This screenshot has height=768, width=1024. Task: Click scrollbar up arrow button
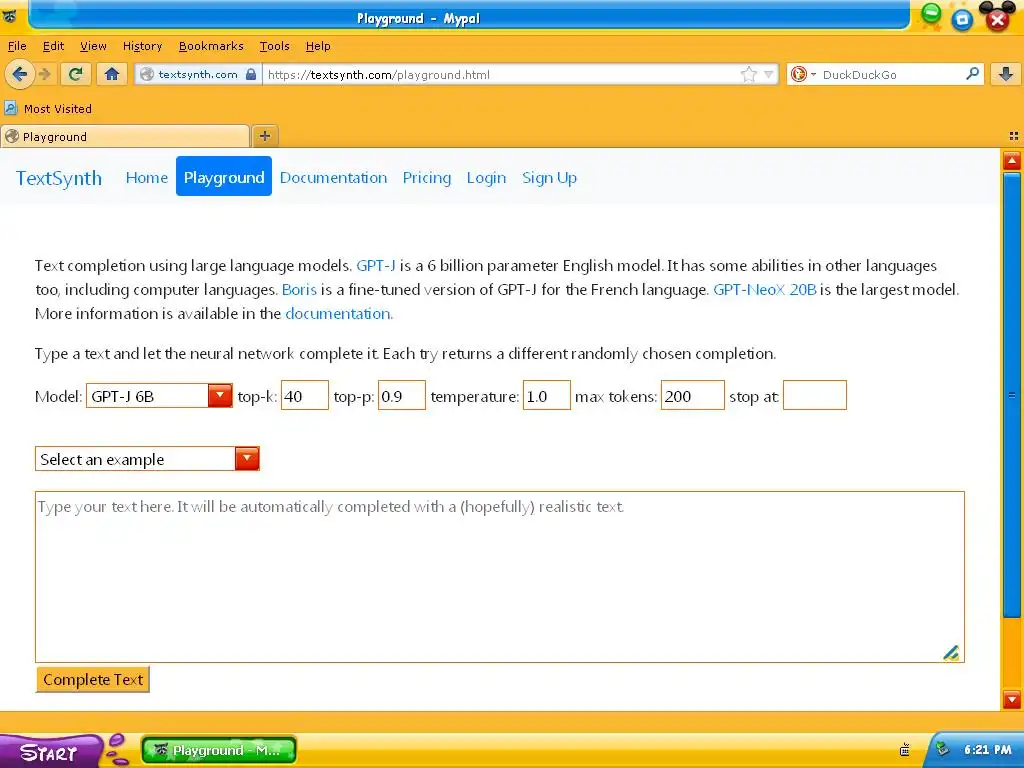pos(1012,161)
